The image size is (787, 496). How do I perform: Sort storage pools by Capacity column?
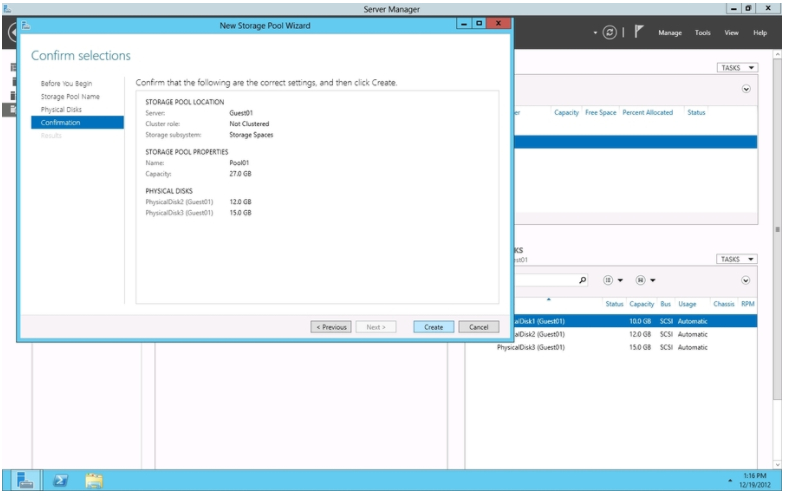(566, 112)
